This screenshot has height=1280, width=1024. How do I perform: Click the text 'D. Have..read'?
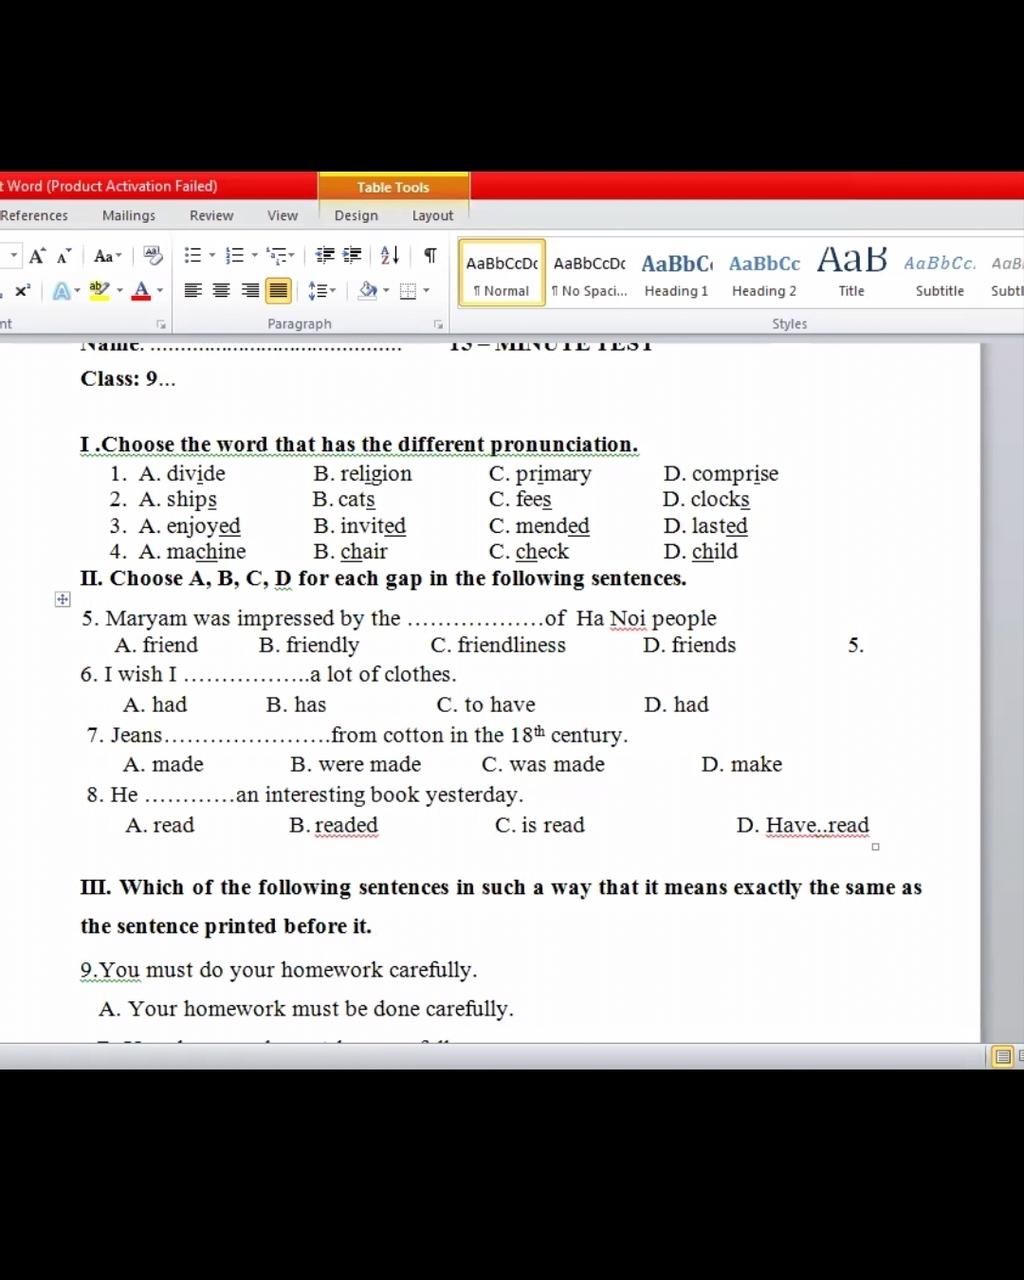(x=803, y=825)
